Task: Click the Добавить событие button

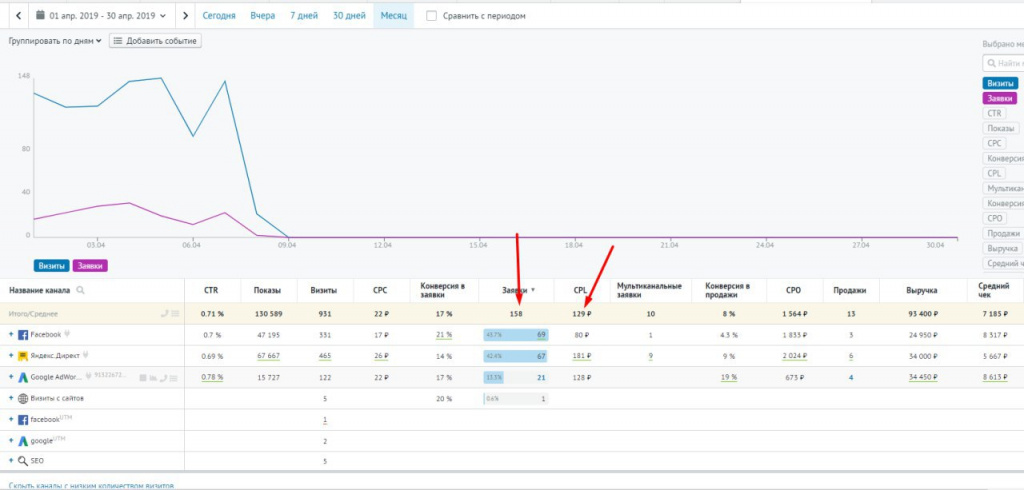Action: click(155, 41)
